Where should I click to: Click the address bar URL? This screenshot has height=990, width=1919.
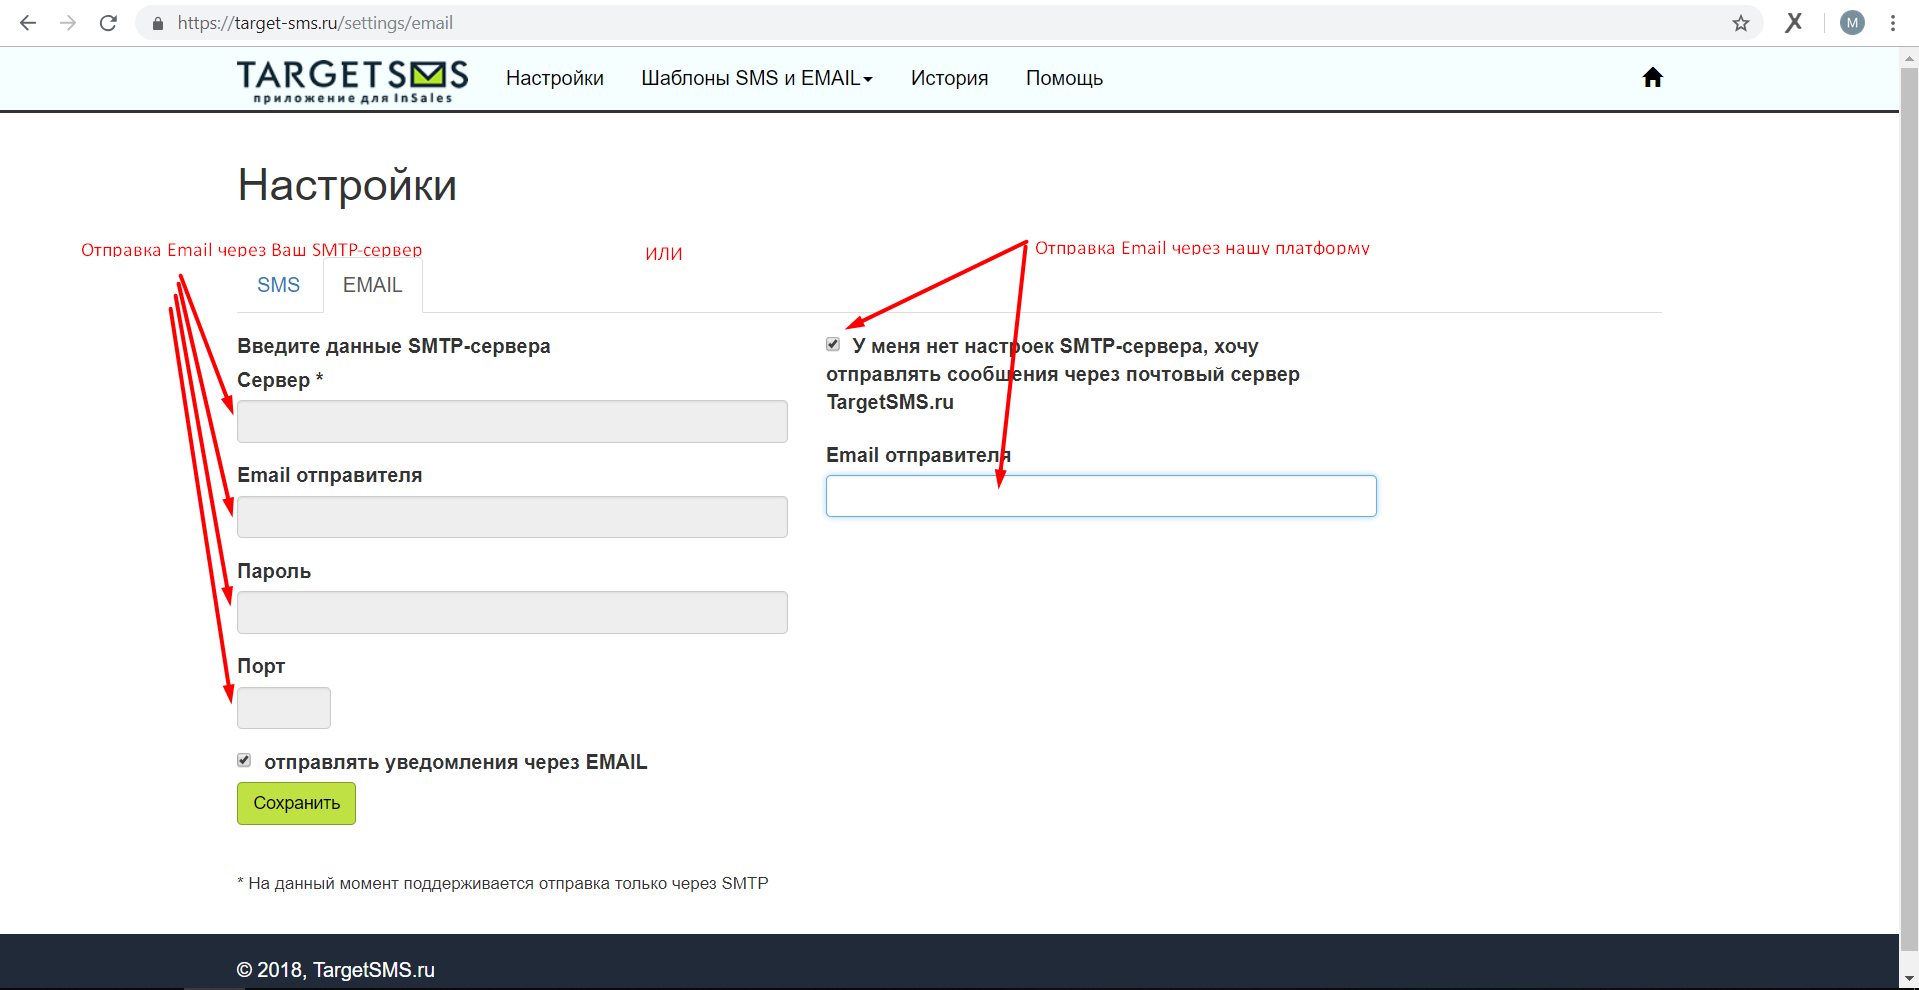point(315,23)
